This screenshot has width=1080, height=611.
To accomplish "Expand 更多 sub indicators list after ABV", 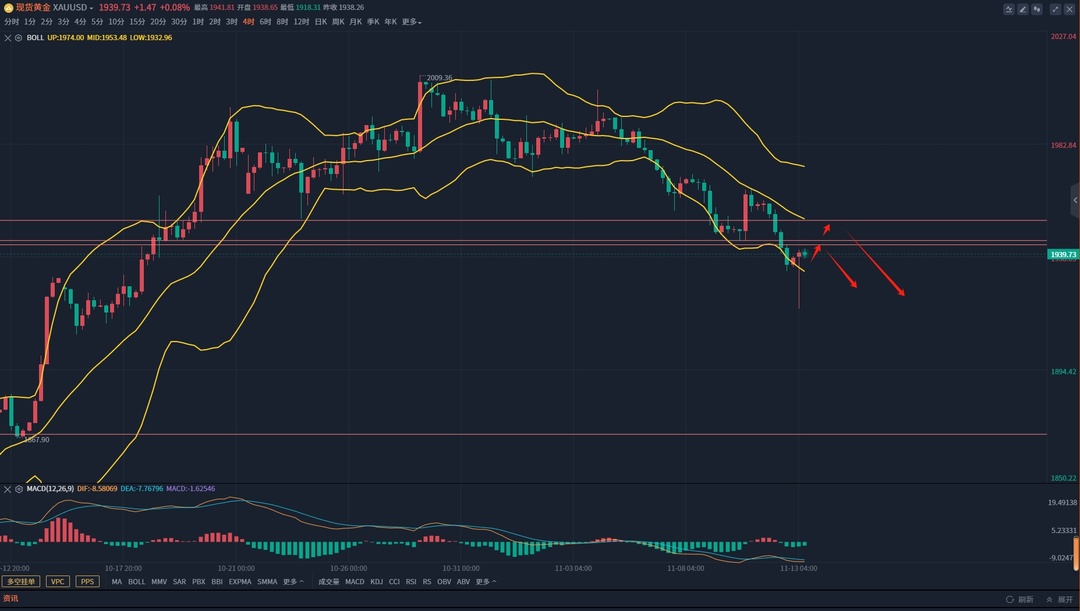I will click(486, 582).
